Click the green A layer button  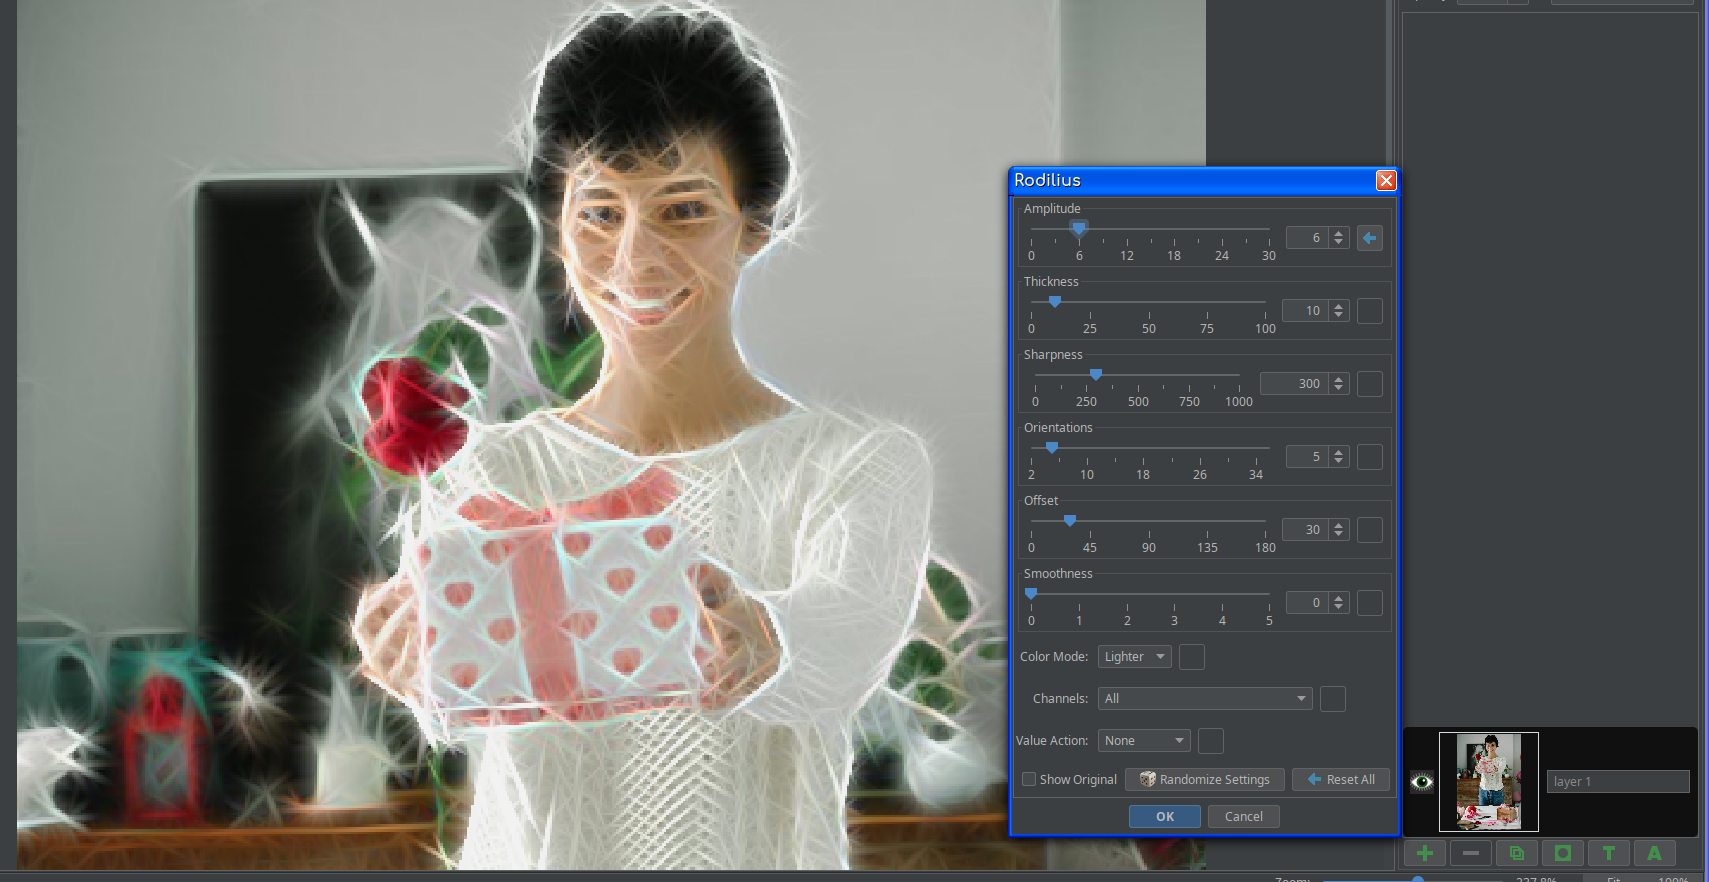coord(1655,853)
